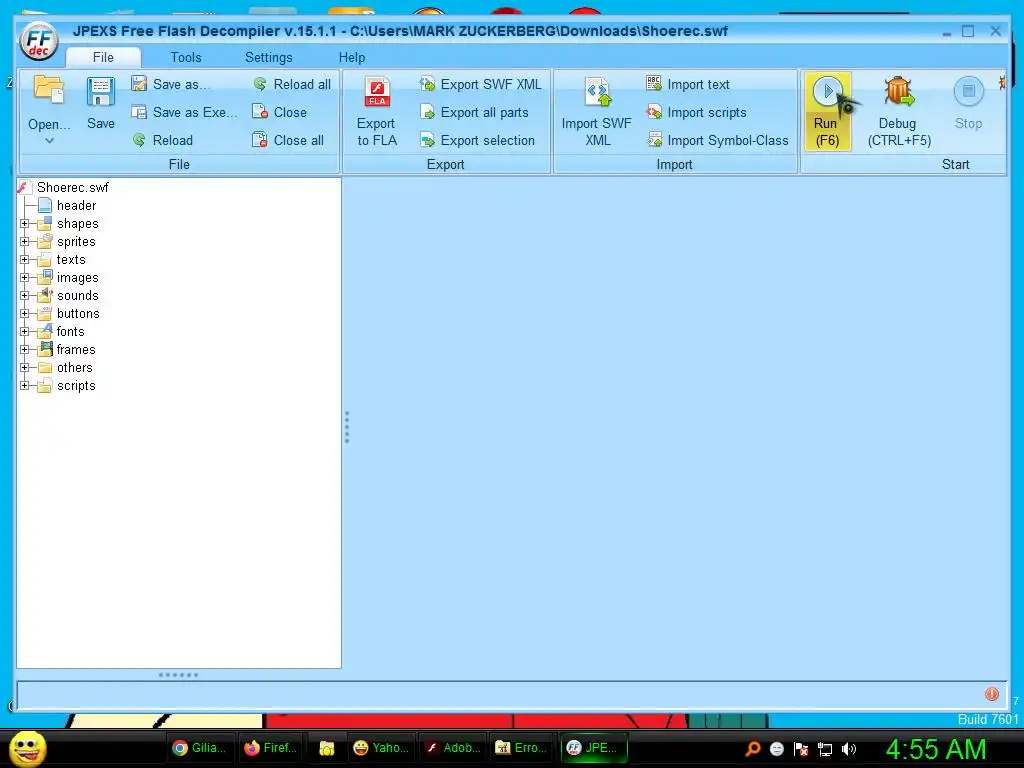Expand the scripts tree node

click(24, 385)
